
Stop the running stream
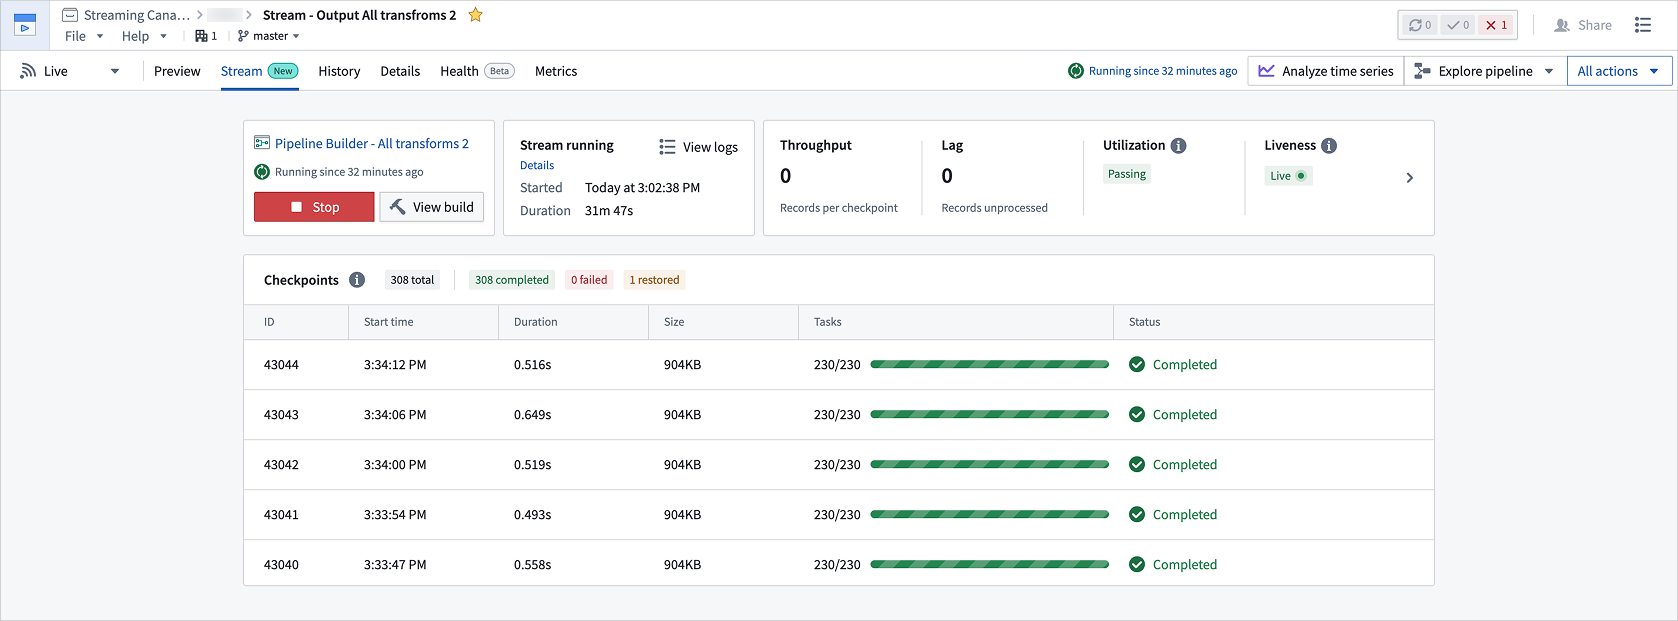click(314, 207)
